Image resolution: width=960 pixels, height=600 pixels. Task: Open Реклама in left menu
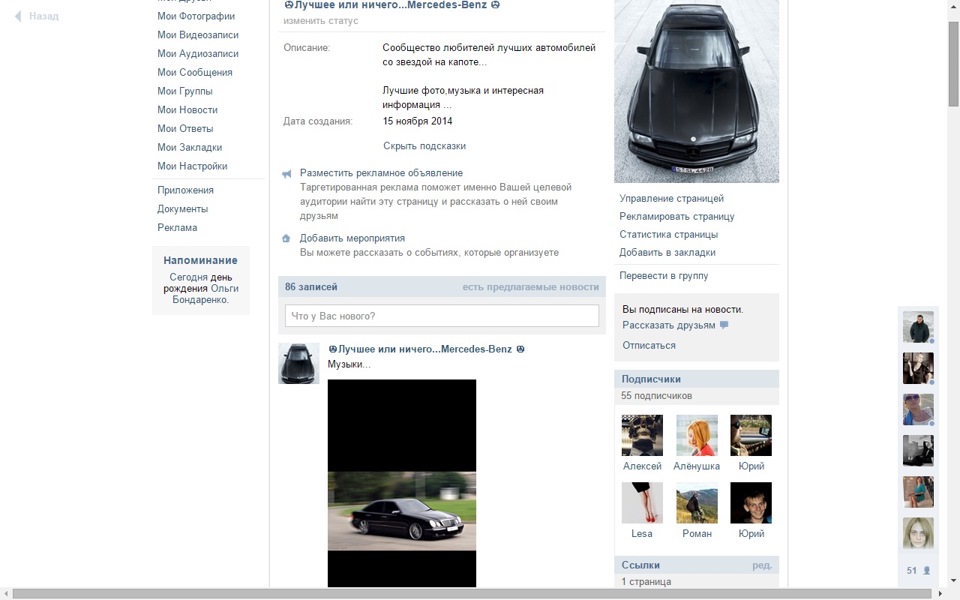pos(177,228)
